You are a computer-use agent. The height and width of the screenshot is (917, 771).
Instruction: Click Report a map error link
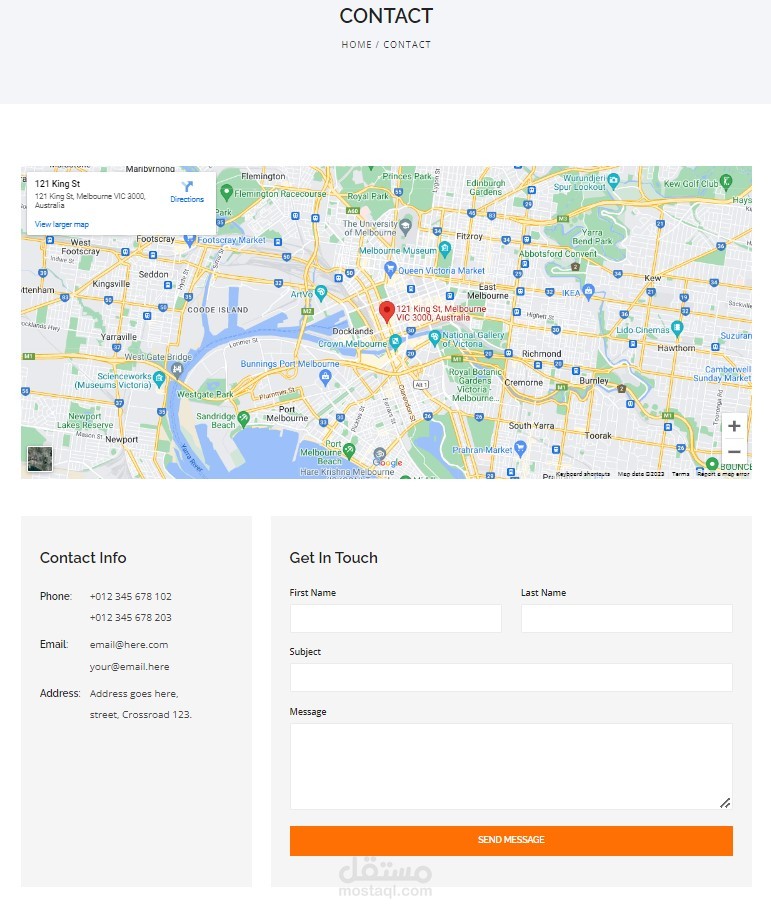point(723,474)
